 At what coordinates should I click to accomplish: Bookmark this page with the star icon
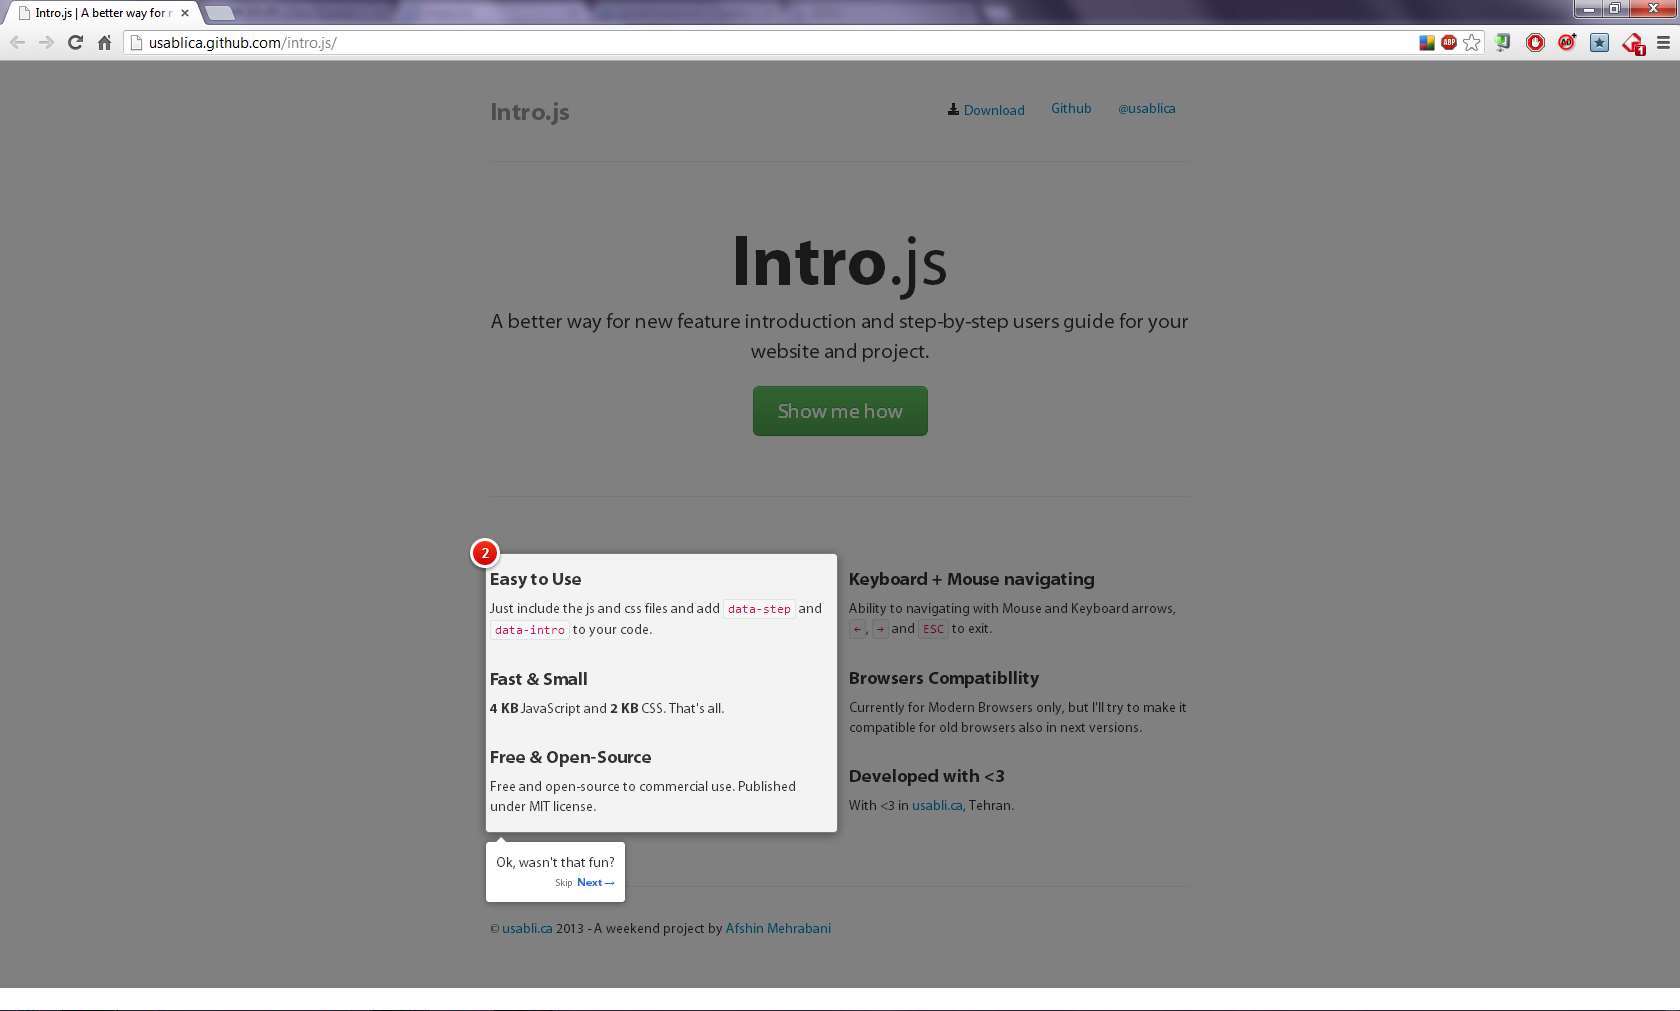pos(1472,43)
